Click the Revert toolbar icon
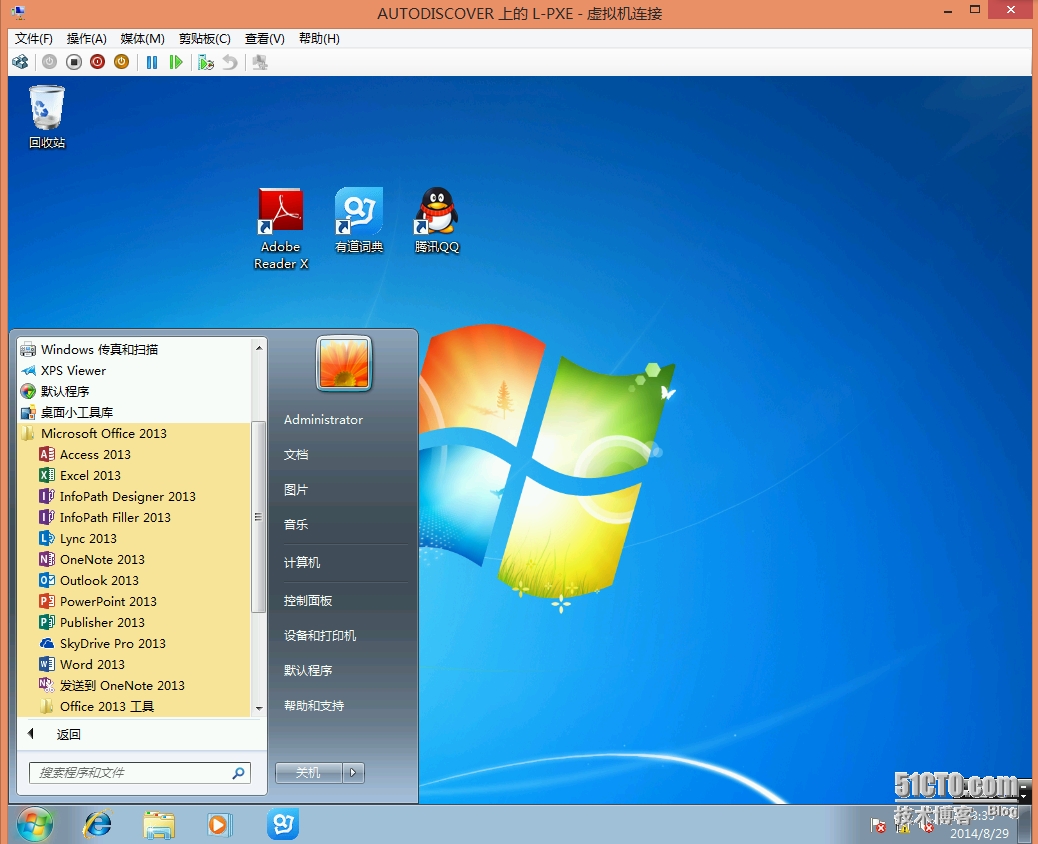This screenshot has height=844, width=1038. 230,62
